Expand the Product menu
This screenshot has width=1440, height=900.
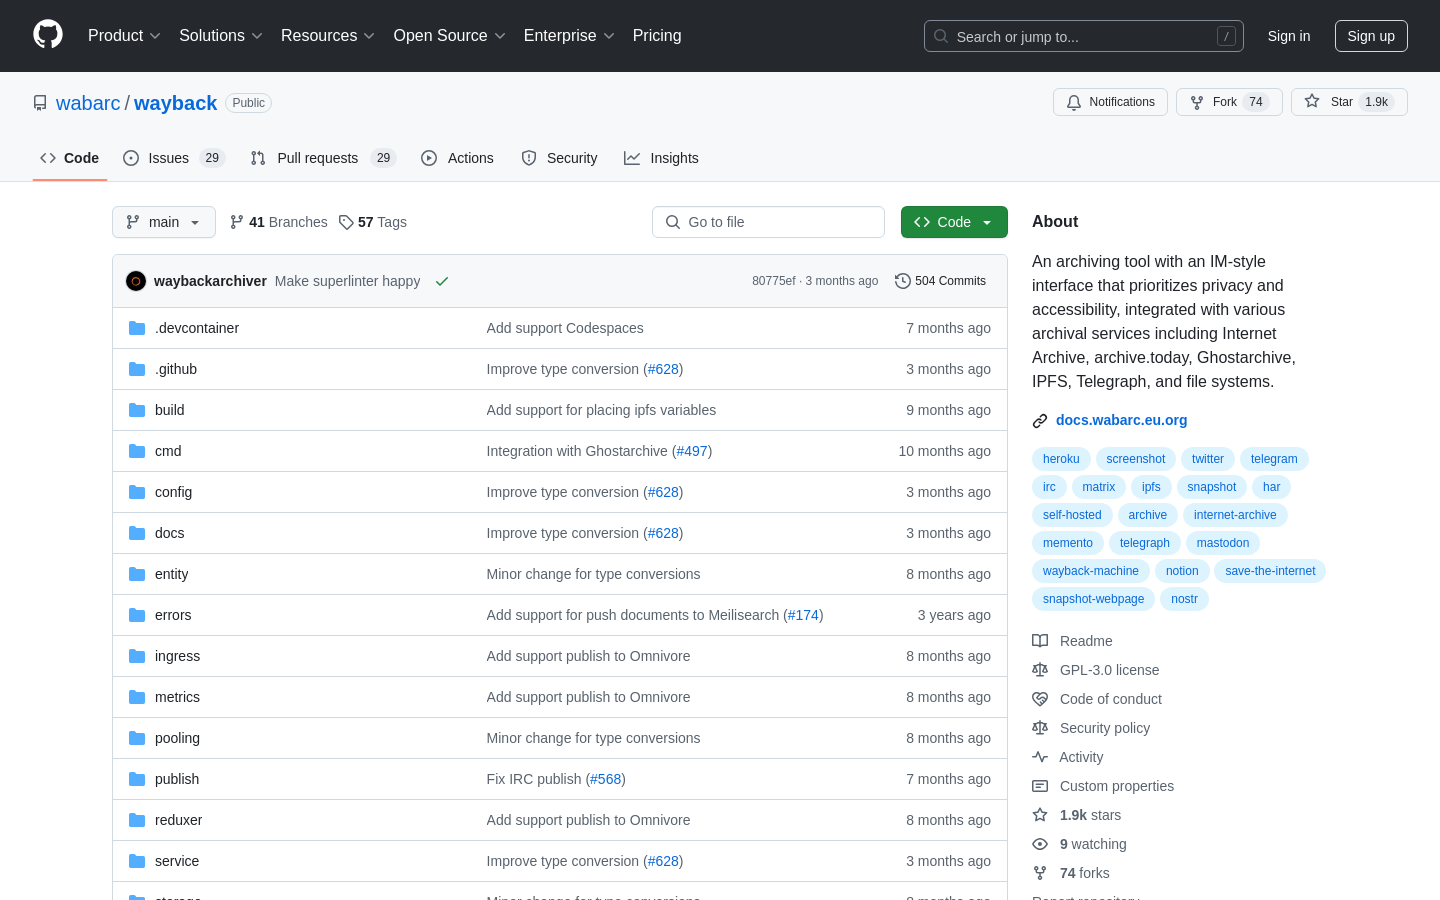124,36
